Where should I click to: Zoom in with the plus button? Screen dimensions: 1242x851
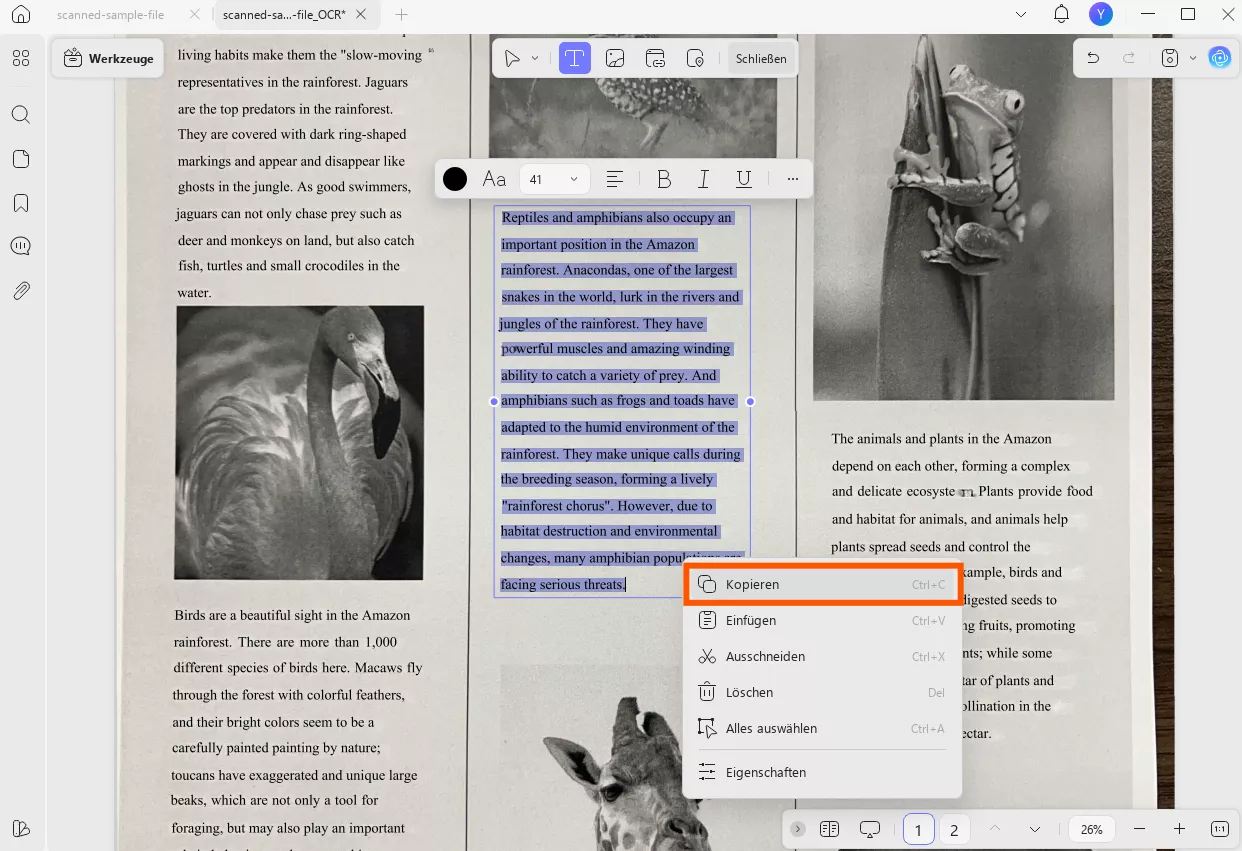pos(1179,829)
